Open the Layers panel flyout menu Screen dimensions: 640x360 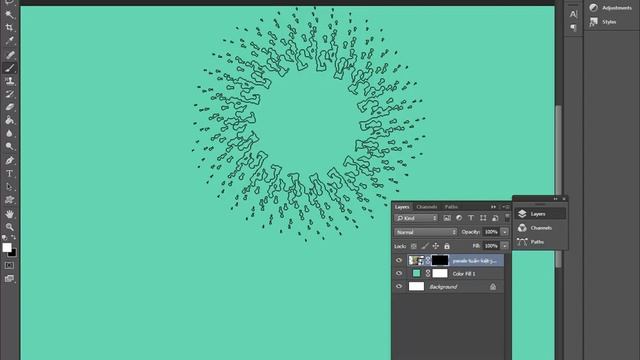tap(506, 207)
